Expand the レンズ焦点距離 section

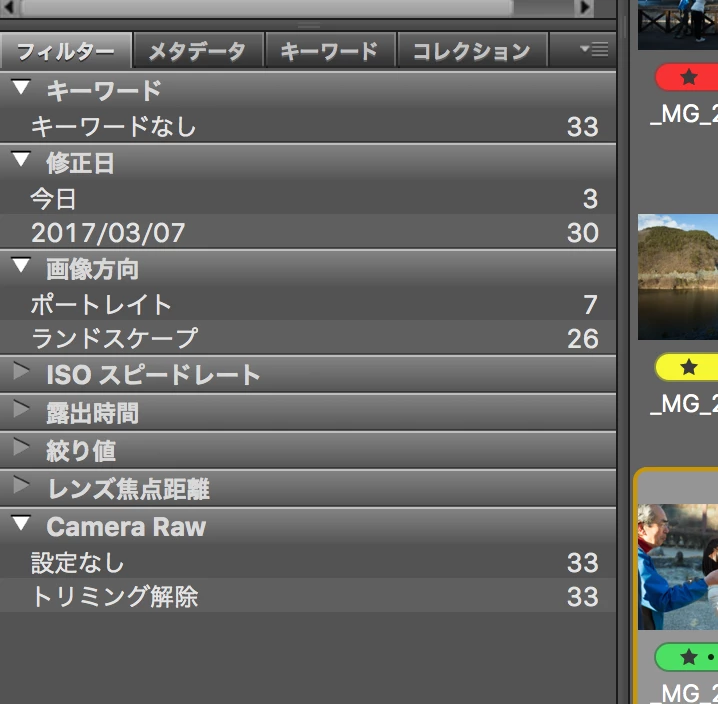[21, 485]
